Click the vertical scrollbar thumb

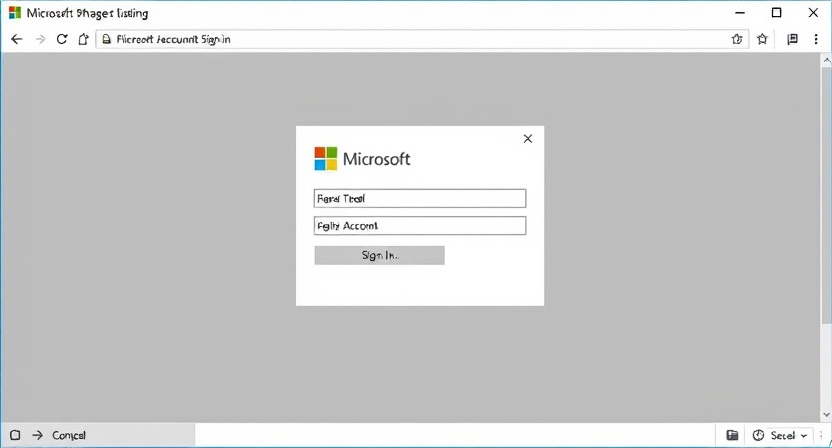coord(826,195)
